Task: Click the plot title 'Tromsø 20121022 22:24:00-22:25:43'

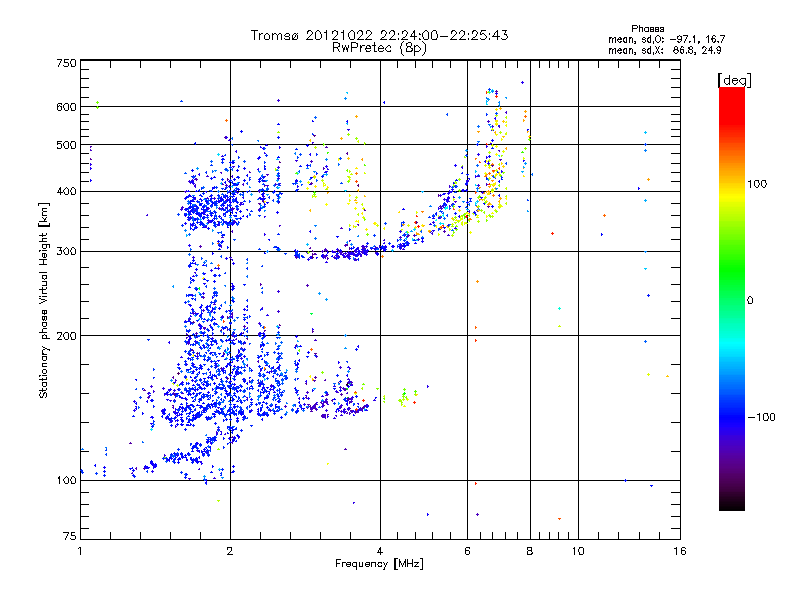Action: (379, 35)
